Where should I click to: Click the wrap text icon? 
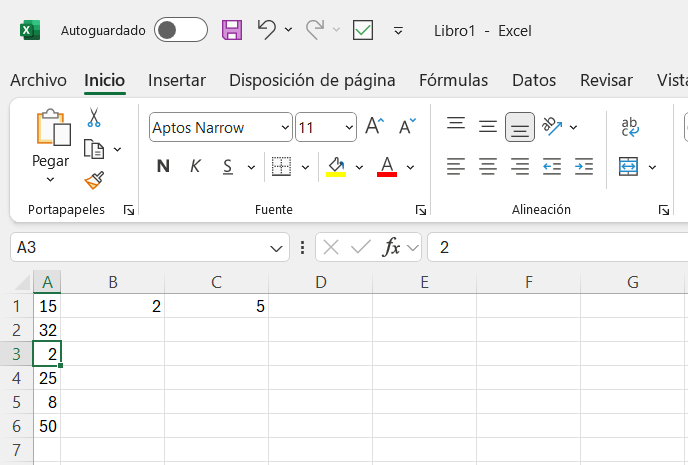click(630, 127)
